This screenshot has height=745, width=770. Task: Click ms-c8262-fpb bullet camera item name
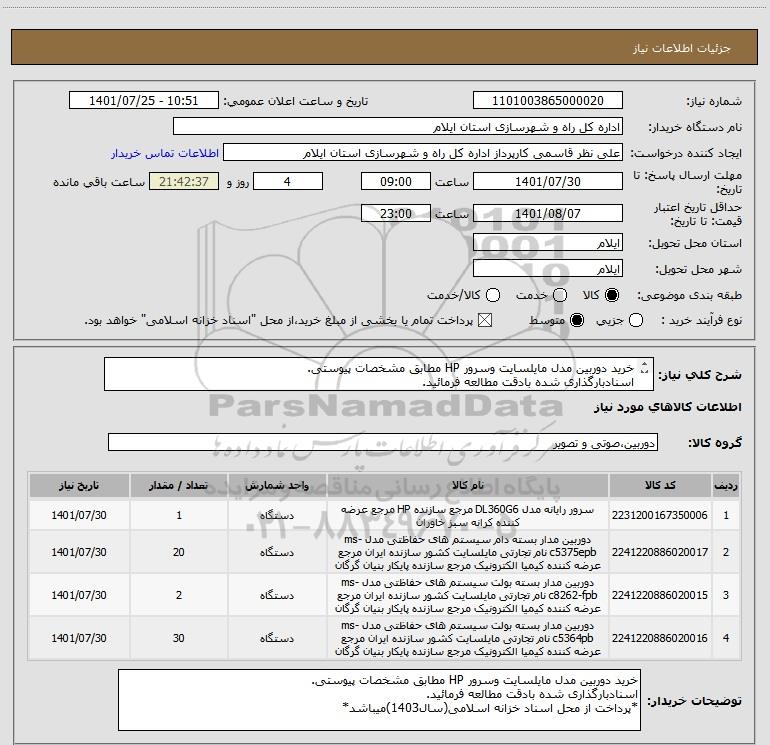[x=468, y=595]
